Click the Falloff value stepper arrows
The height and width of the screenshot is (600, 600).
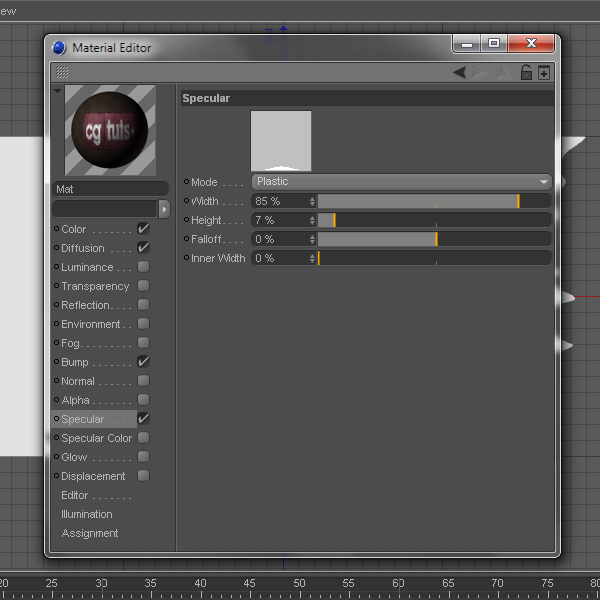pos(312,239)
